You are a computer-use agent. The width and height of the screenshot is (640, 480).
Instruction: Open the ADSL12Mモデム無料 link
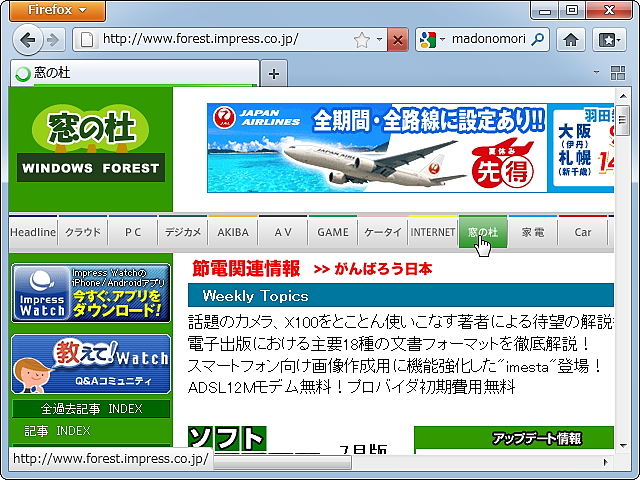352,387
